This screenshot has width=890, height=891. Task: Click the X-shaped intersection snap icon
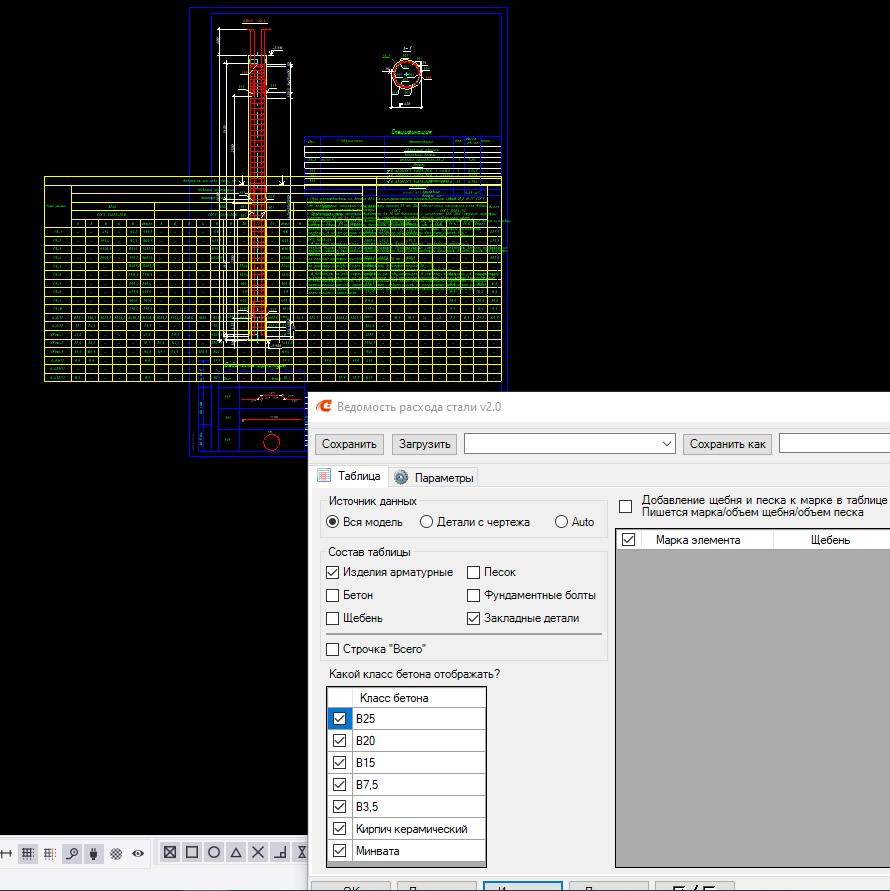point(258,852)
